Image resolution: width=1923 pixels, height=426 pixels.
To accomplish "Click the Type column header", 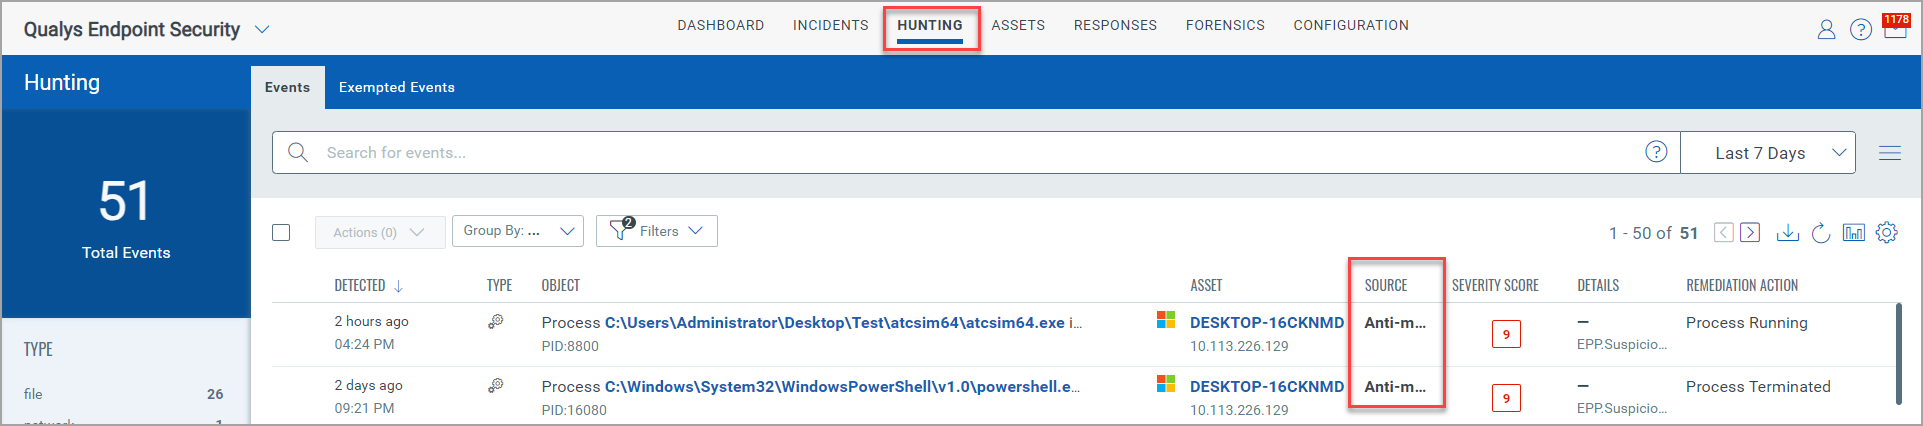I will (x=499, y=285).
